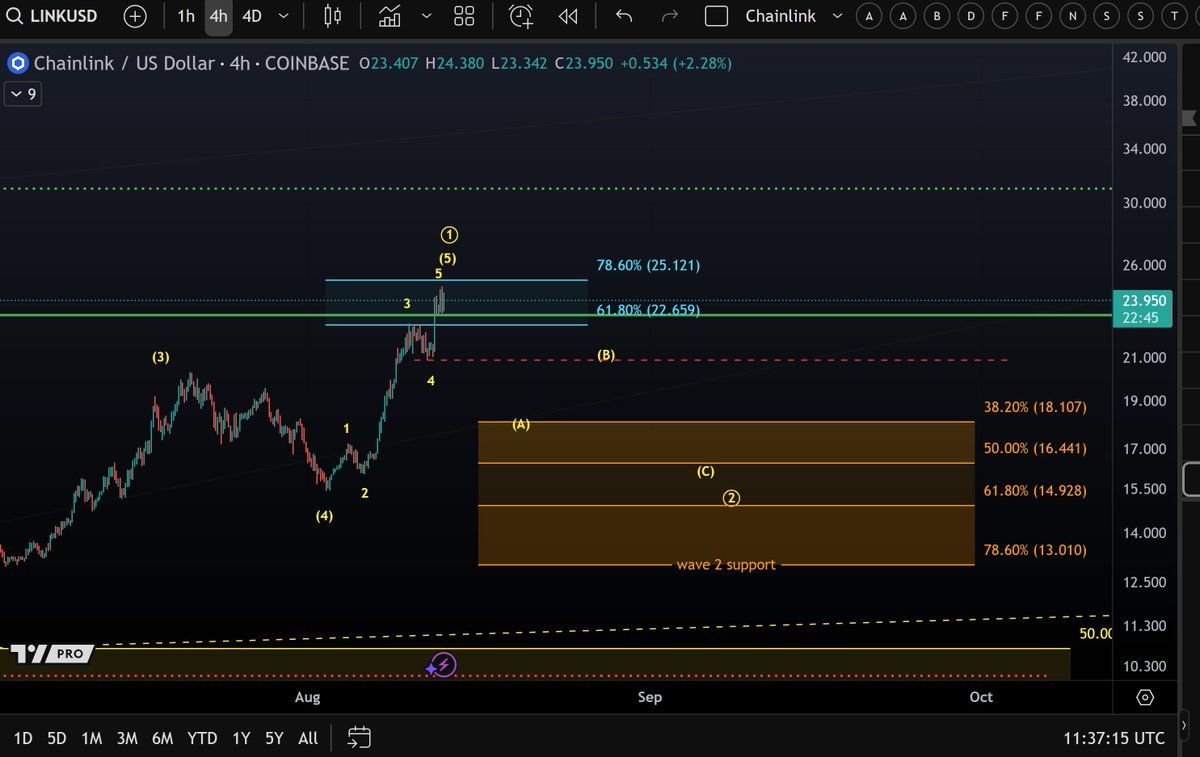
Task: Undo the last chart action
Action: [624, 16]
